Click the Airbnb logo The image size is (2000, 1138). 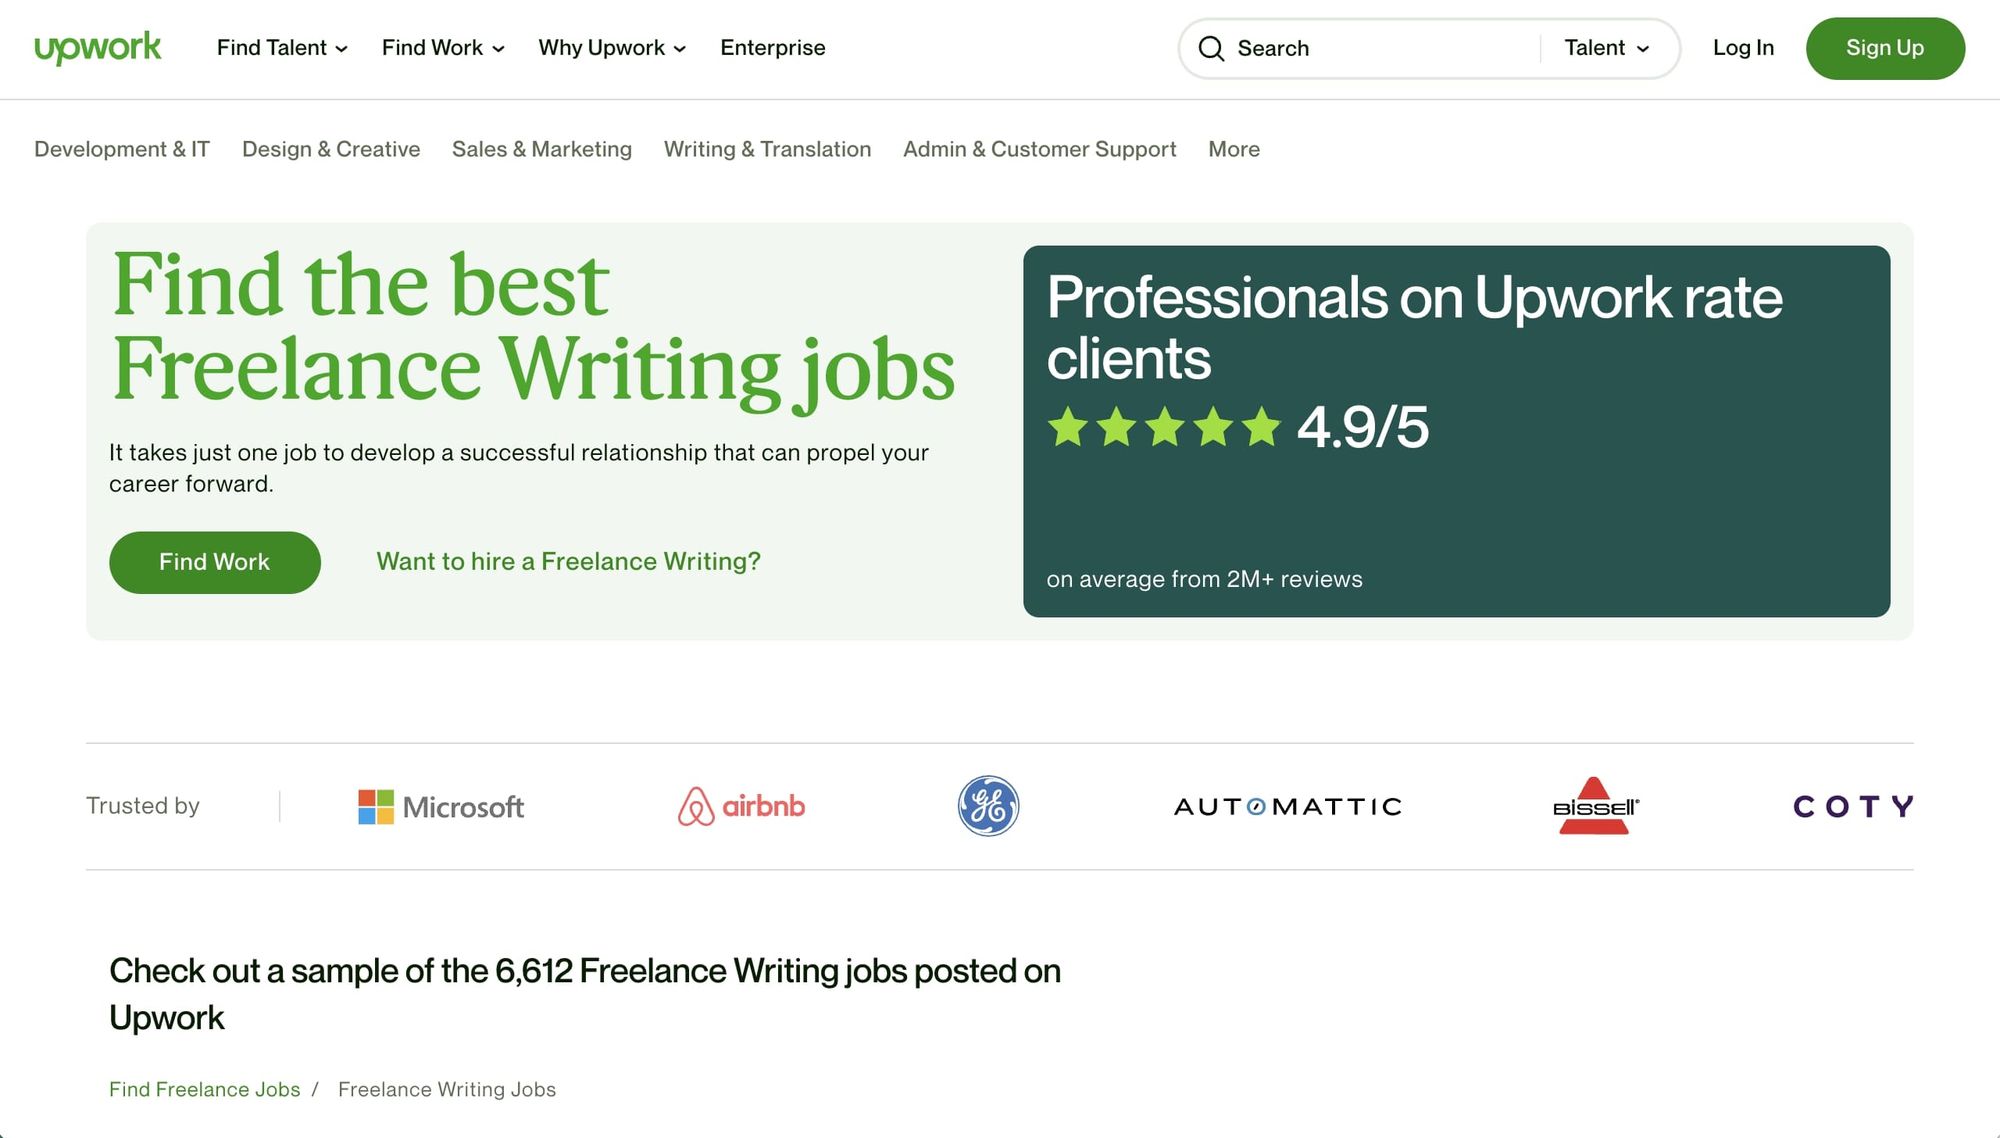pos(742,806)
